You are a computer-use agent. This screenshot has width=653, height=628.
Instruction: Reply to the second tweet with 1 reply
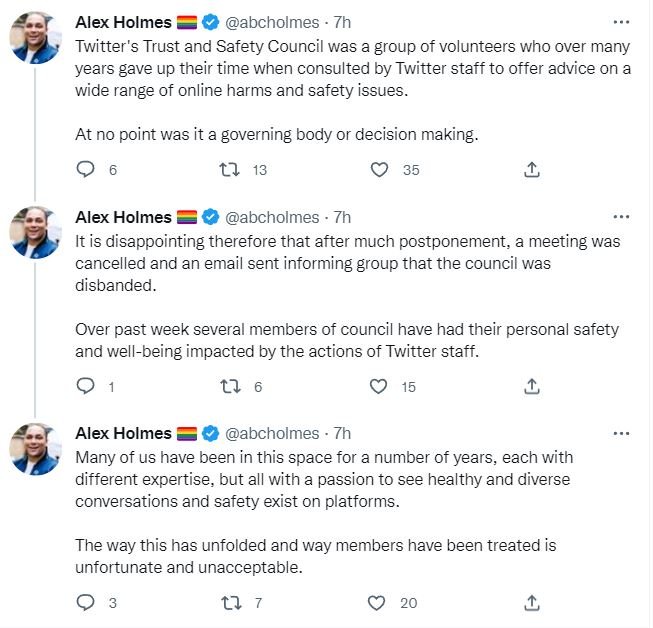[86, 386]
